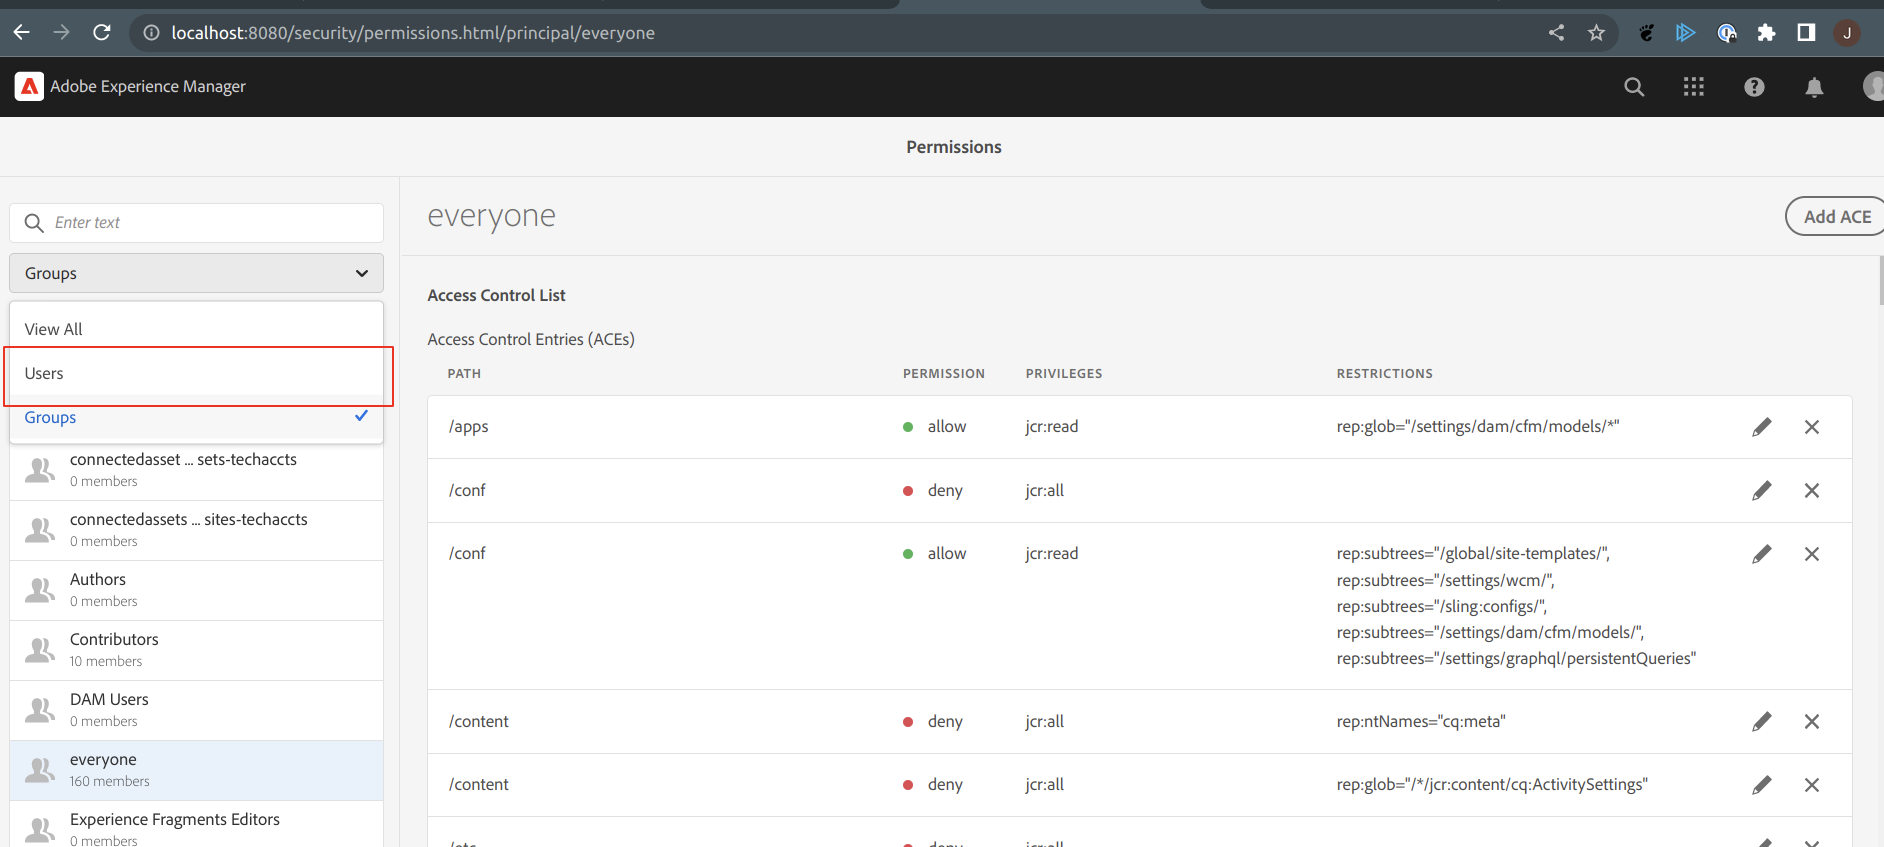1884x847 pixels.
Task: Open AEM notifications bell
Action: [1814, 87]
